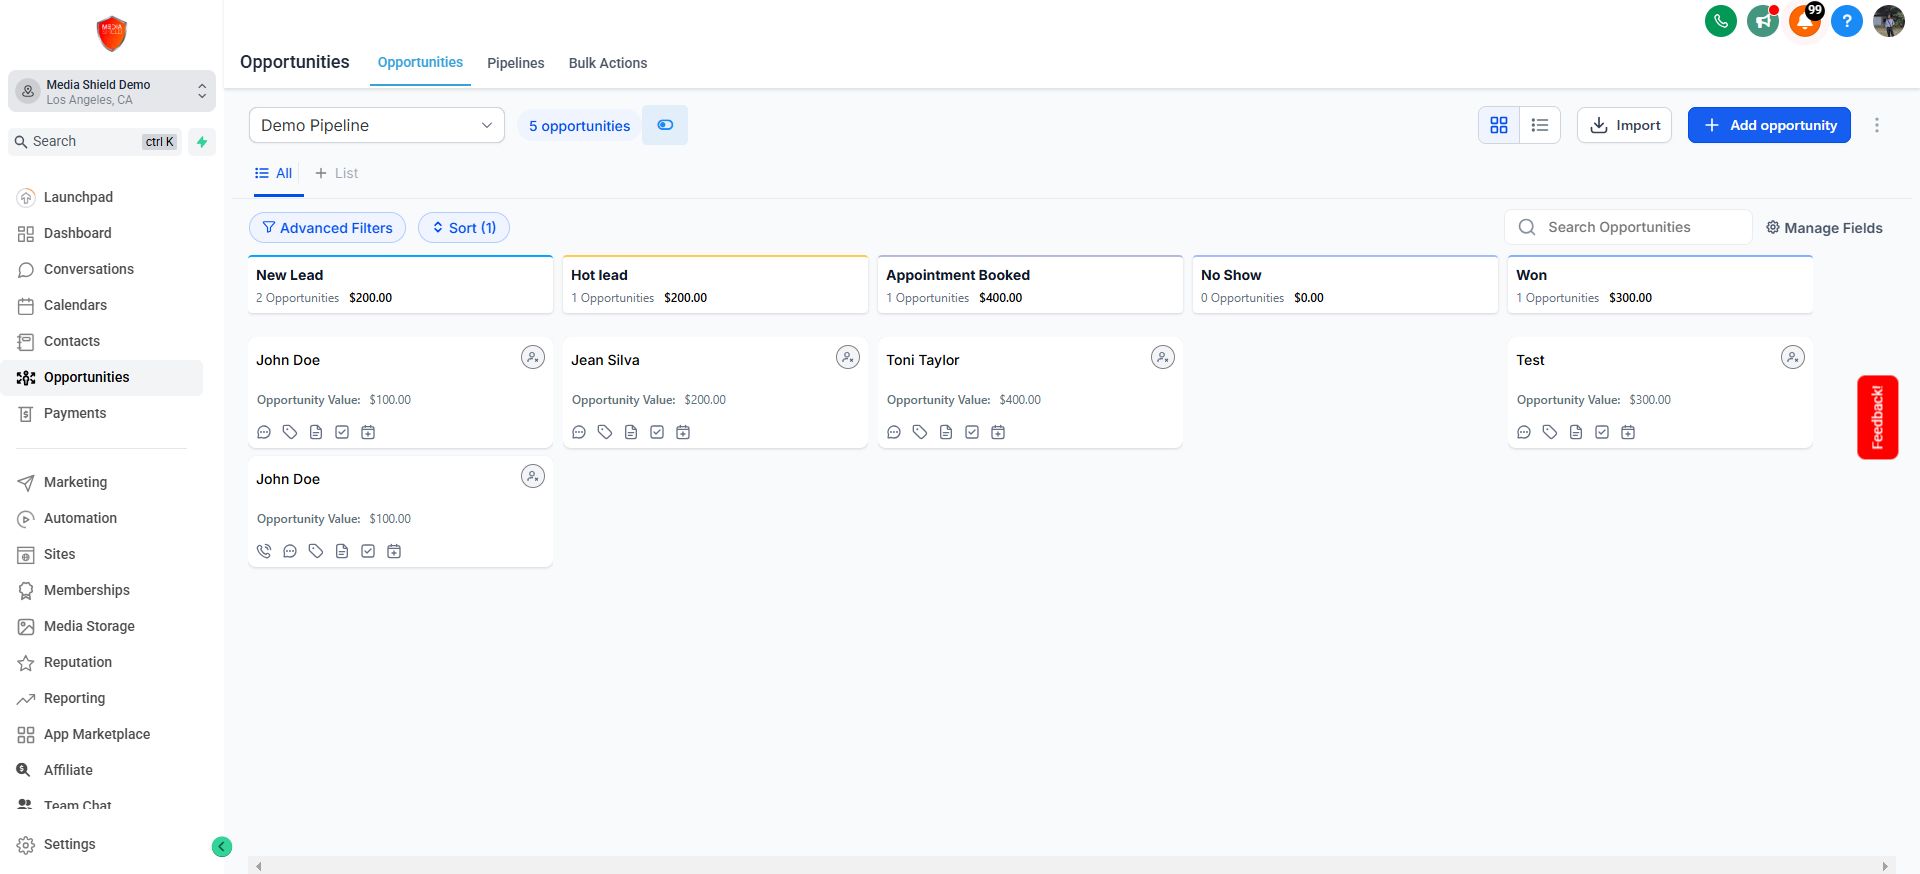The height and width of the screenshot is (874, 1920).
Task: Click the green phone dialer icon
Action: 1720,21
